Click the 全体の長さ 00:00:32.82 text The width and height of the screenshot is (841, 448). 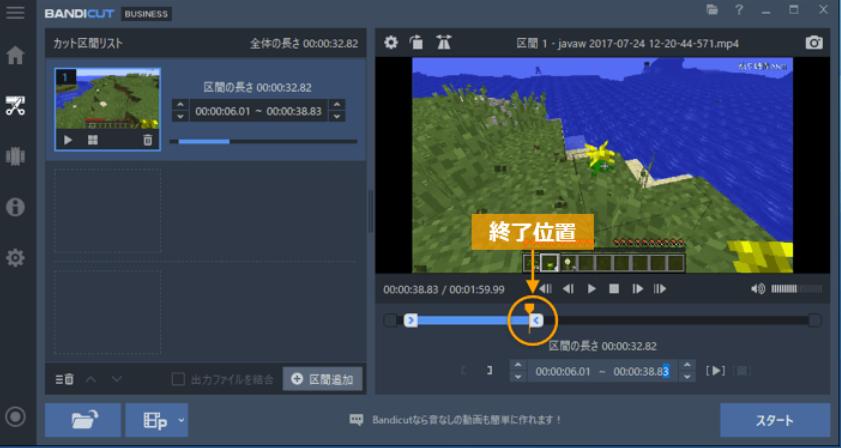pos(304,43)
